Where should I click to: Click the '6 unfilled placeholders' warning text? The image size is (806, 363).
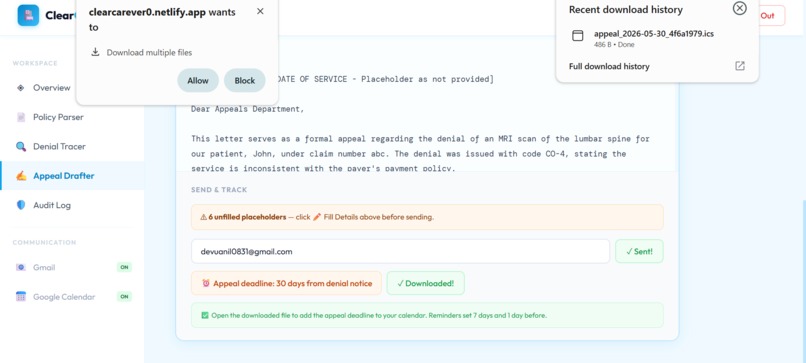[x=247, y=217]
